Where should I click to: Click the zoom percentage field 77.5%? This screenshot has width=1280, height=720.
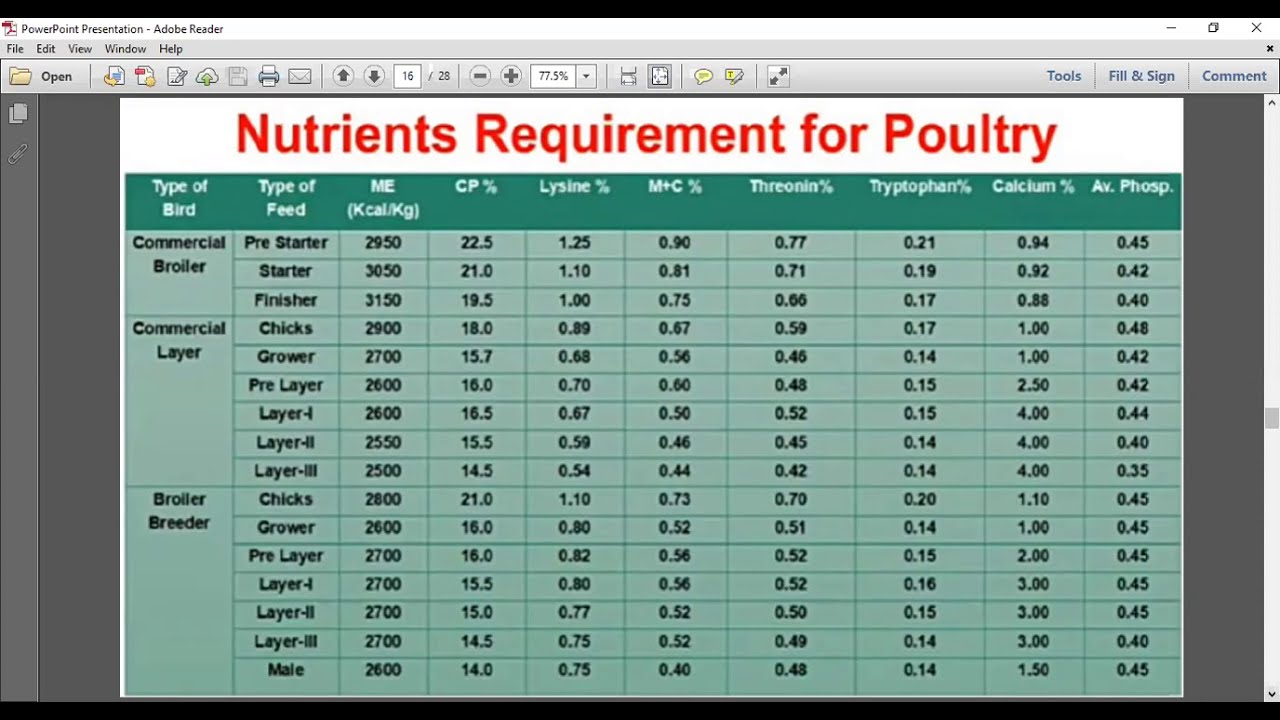point(553,76)
